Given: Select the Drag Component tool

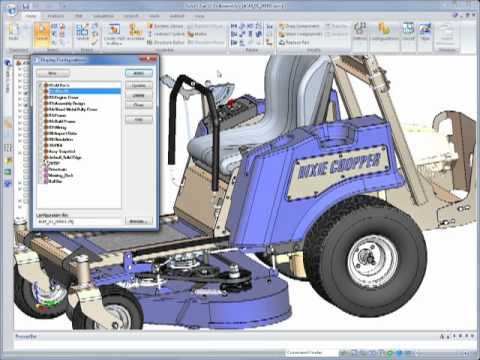Looking at the screenshot, I should [x=299, y=26].
